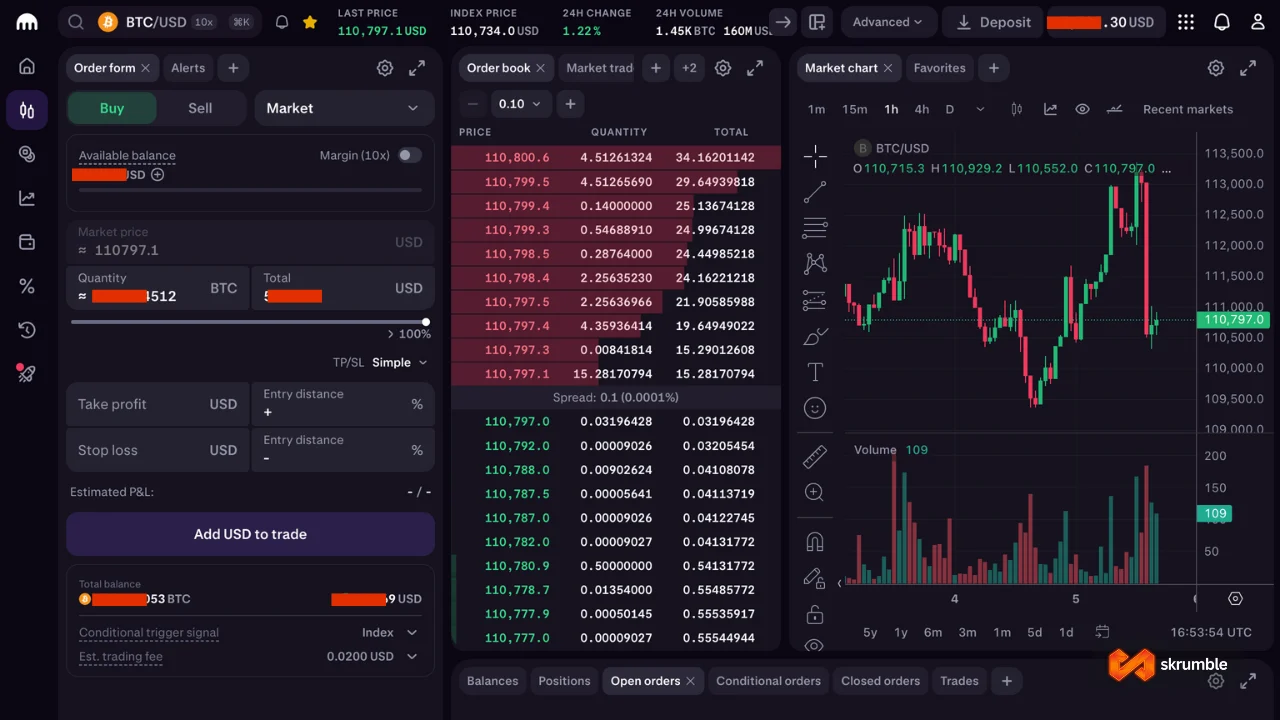Open order book grouping 0.10 dropdown
1280x720 pixels.
click(520, 104)
